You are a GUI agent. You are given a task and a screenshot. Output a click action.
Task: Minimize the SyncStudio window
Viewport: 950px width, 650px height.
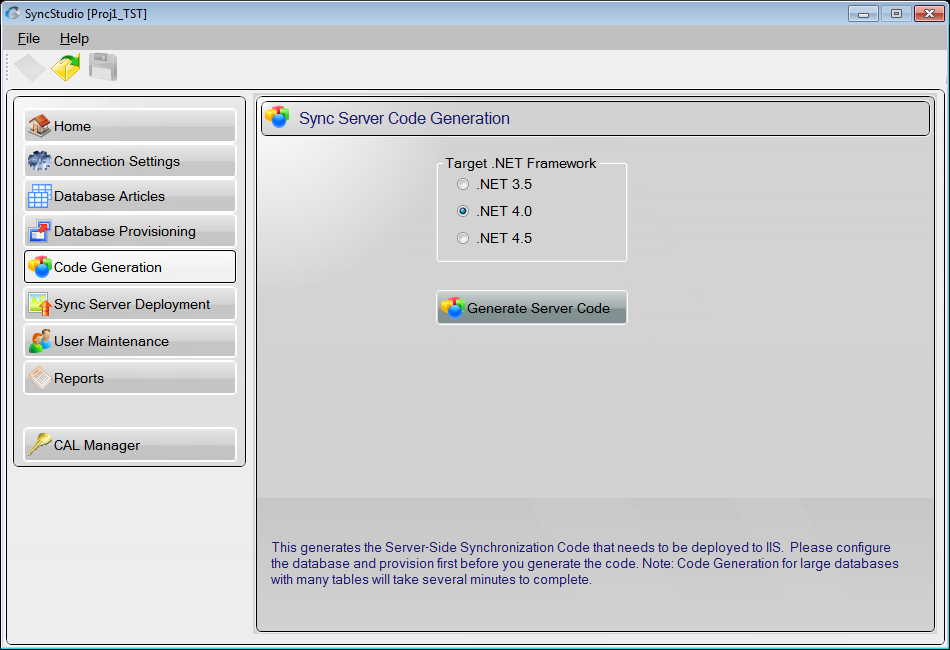(863, 13)
